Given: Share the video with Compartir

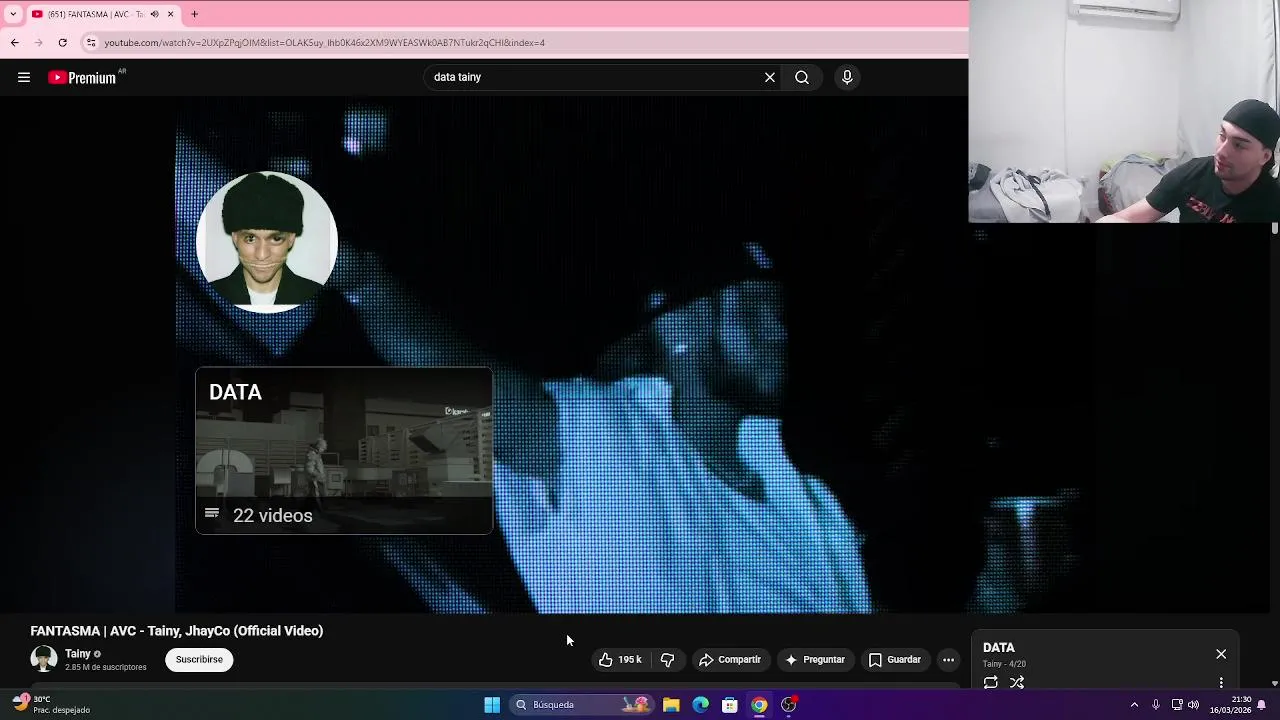Looking at the screenshot, I should click(x=730, y=660).
